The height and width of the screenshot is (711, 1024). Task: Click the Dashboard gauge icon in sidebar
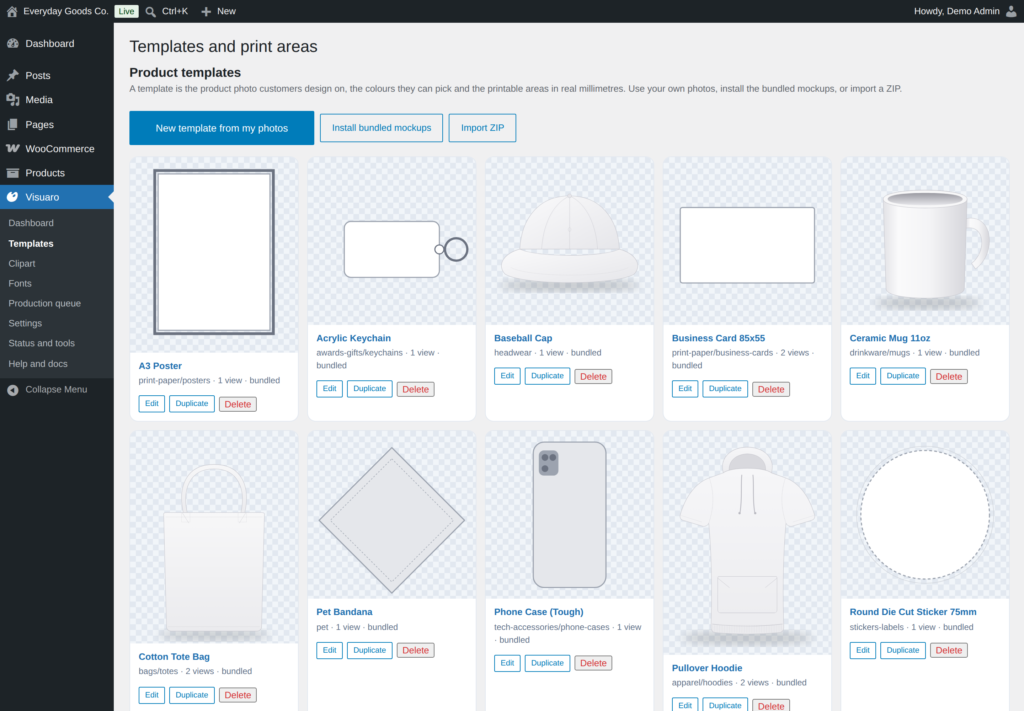pyautogui.click(x=12, y=43)
